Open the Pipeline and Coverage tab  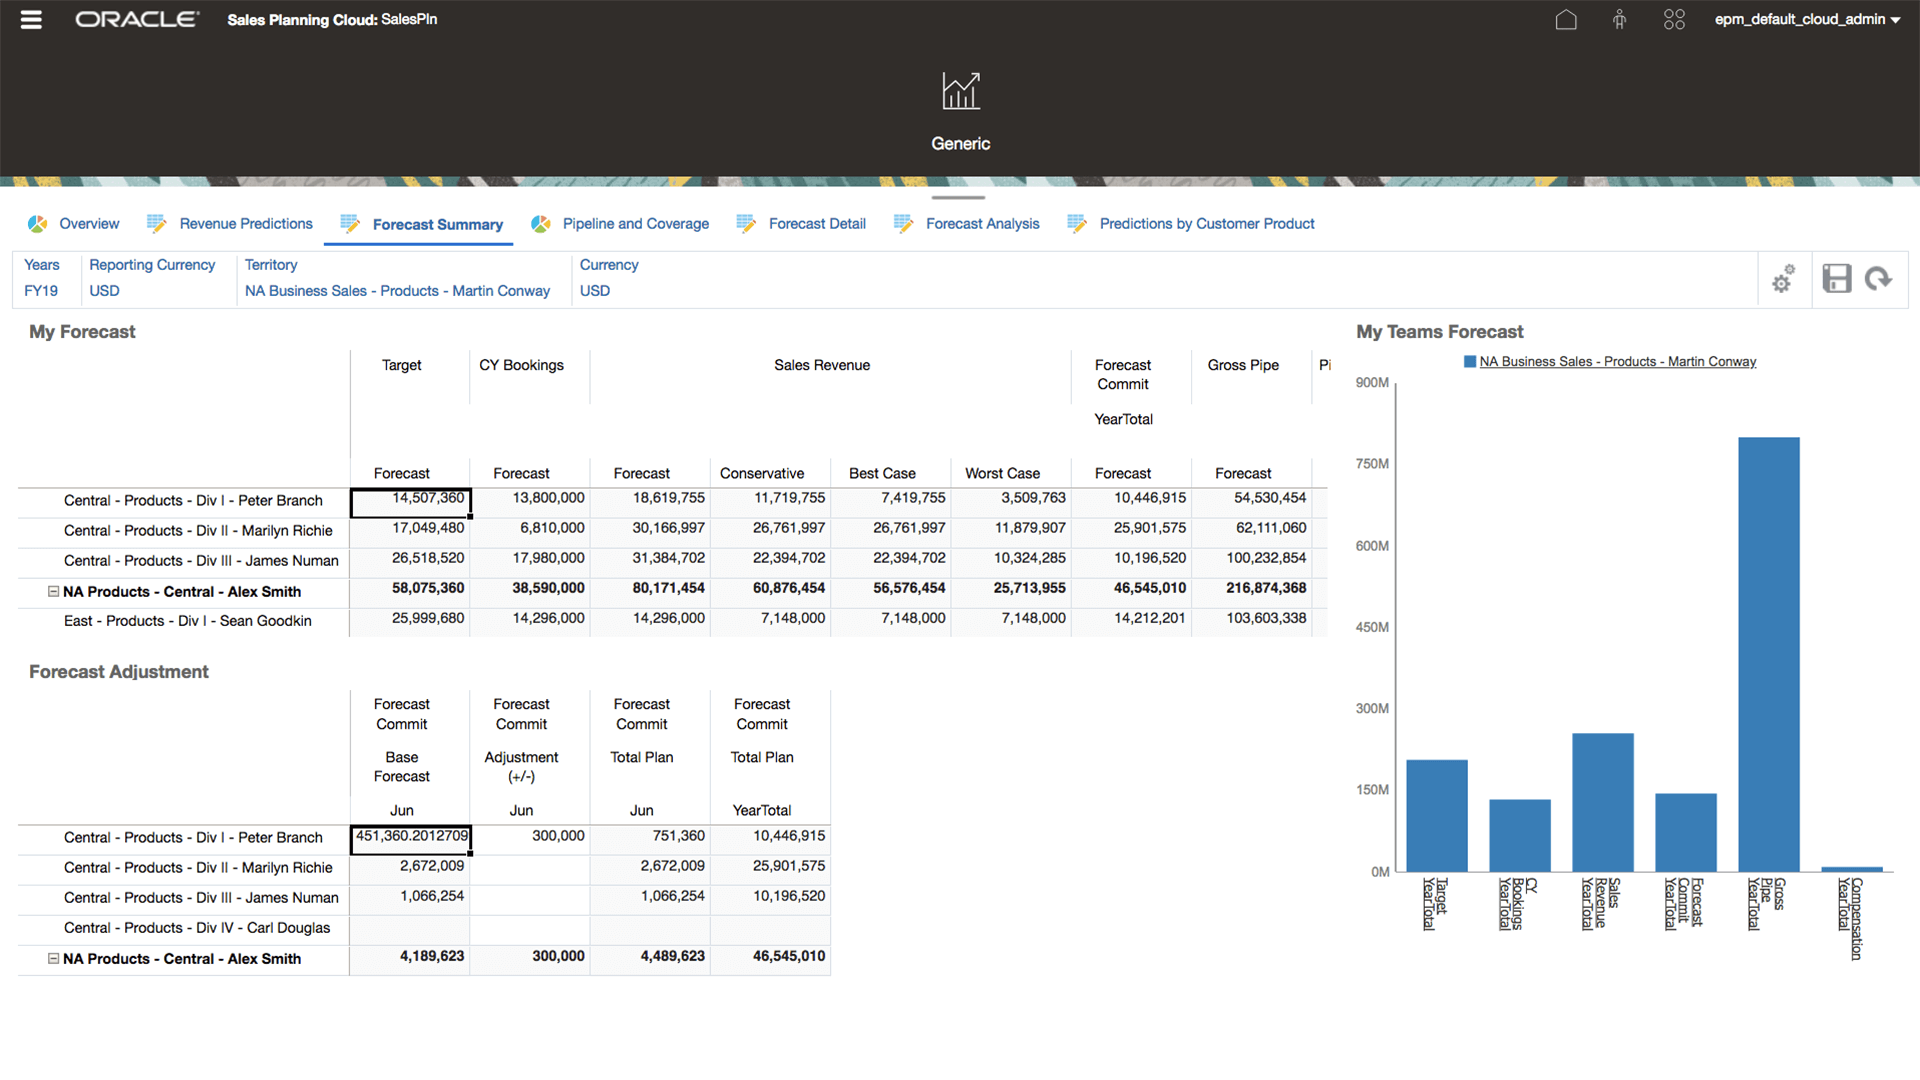pyautogui.click(x=636, y=223)
